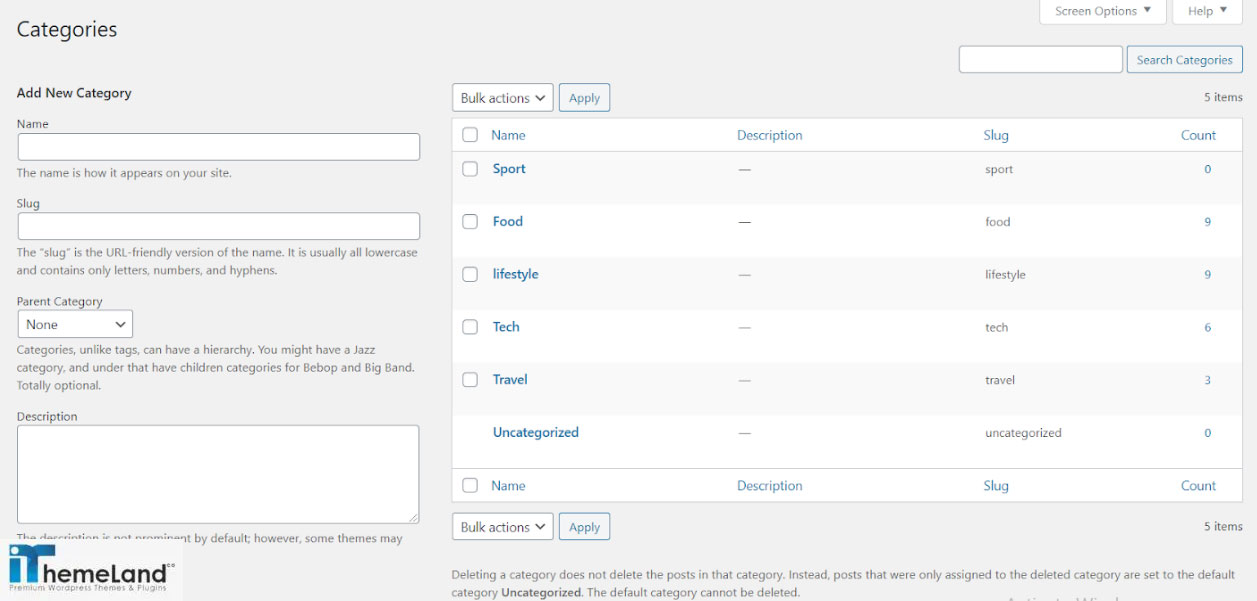1257x601 pixels.
Task: Expand the Help panel
Action: [x=1208, y=11]
